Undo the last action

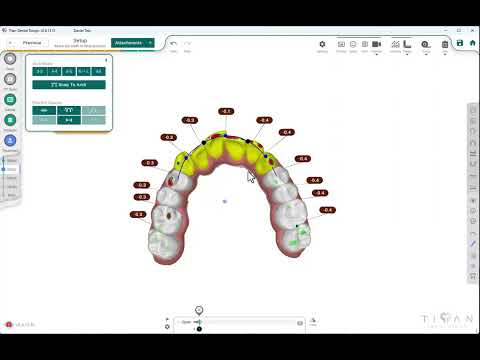point(173,44)
